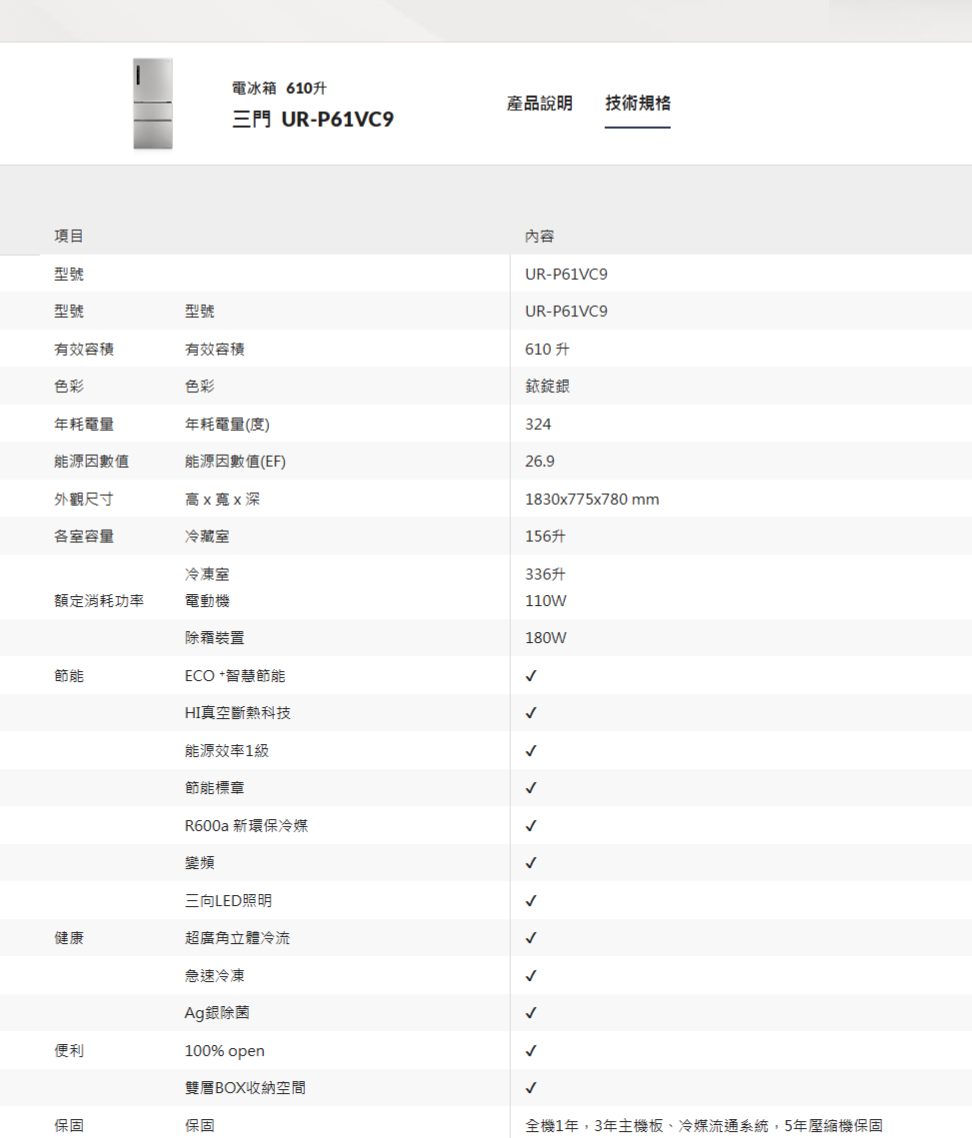Click the checkmark for R600a 新環保冷媒
Screen dimensions: 972x1138
click(531, 826)
